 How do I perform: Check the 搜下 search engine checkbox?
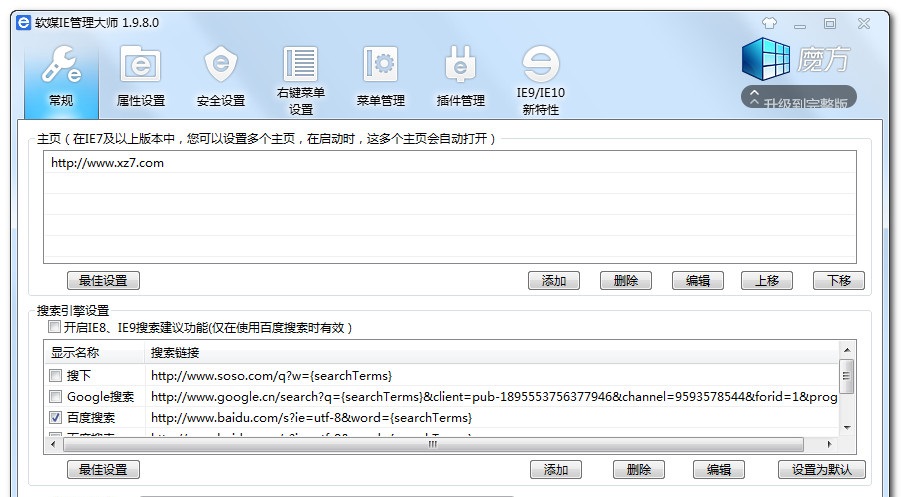pos(55,376)
